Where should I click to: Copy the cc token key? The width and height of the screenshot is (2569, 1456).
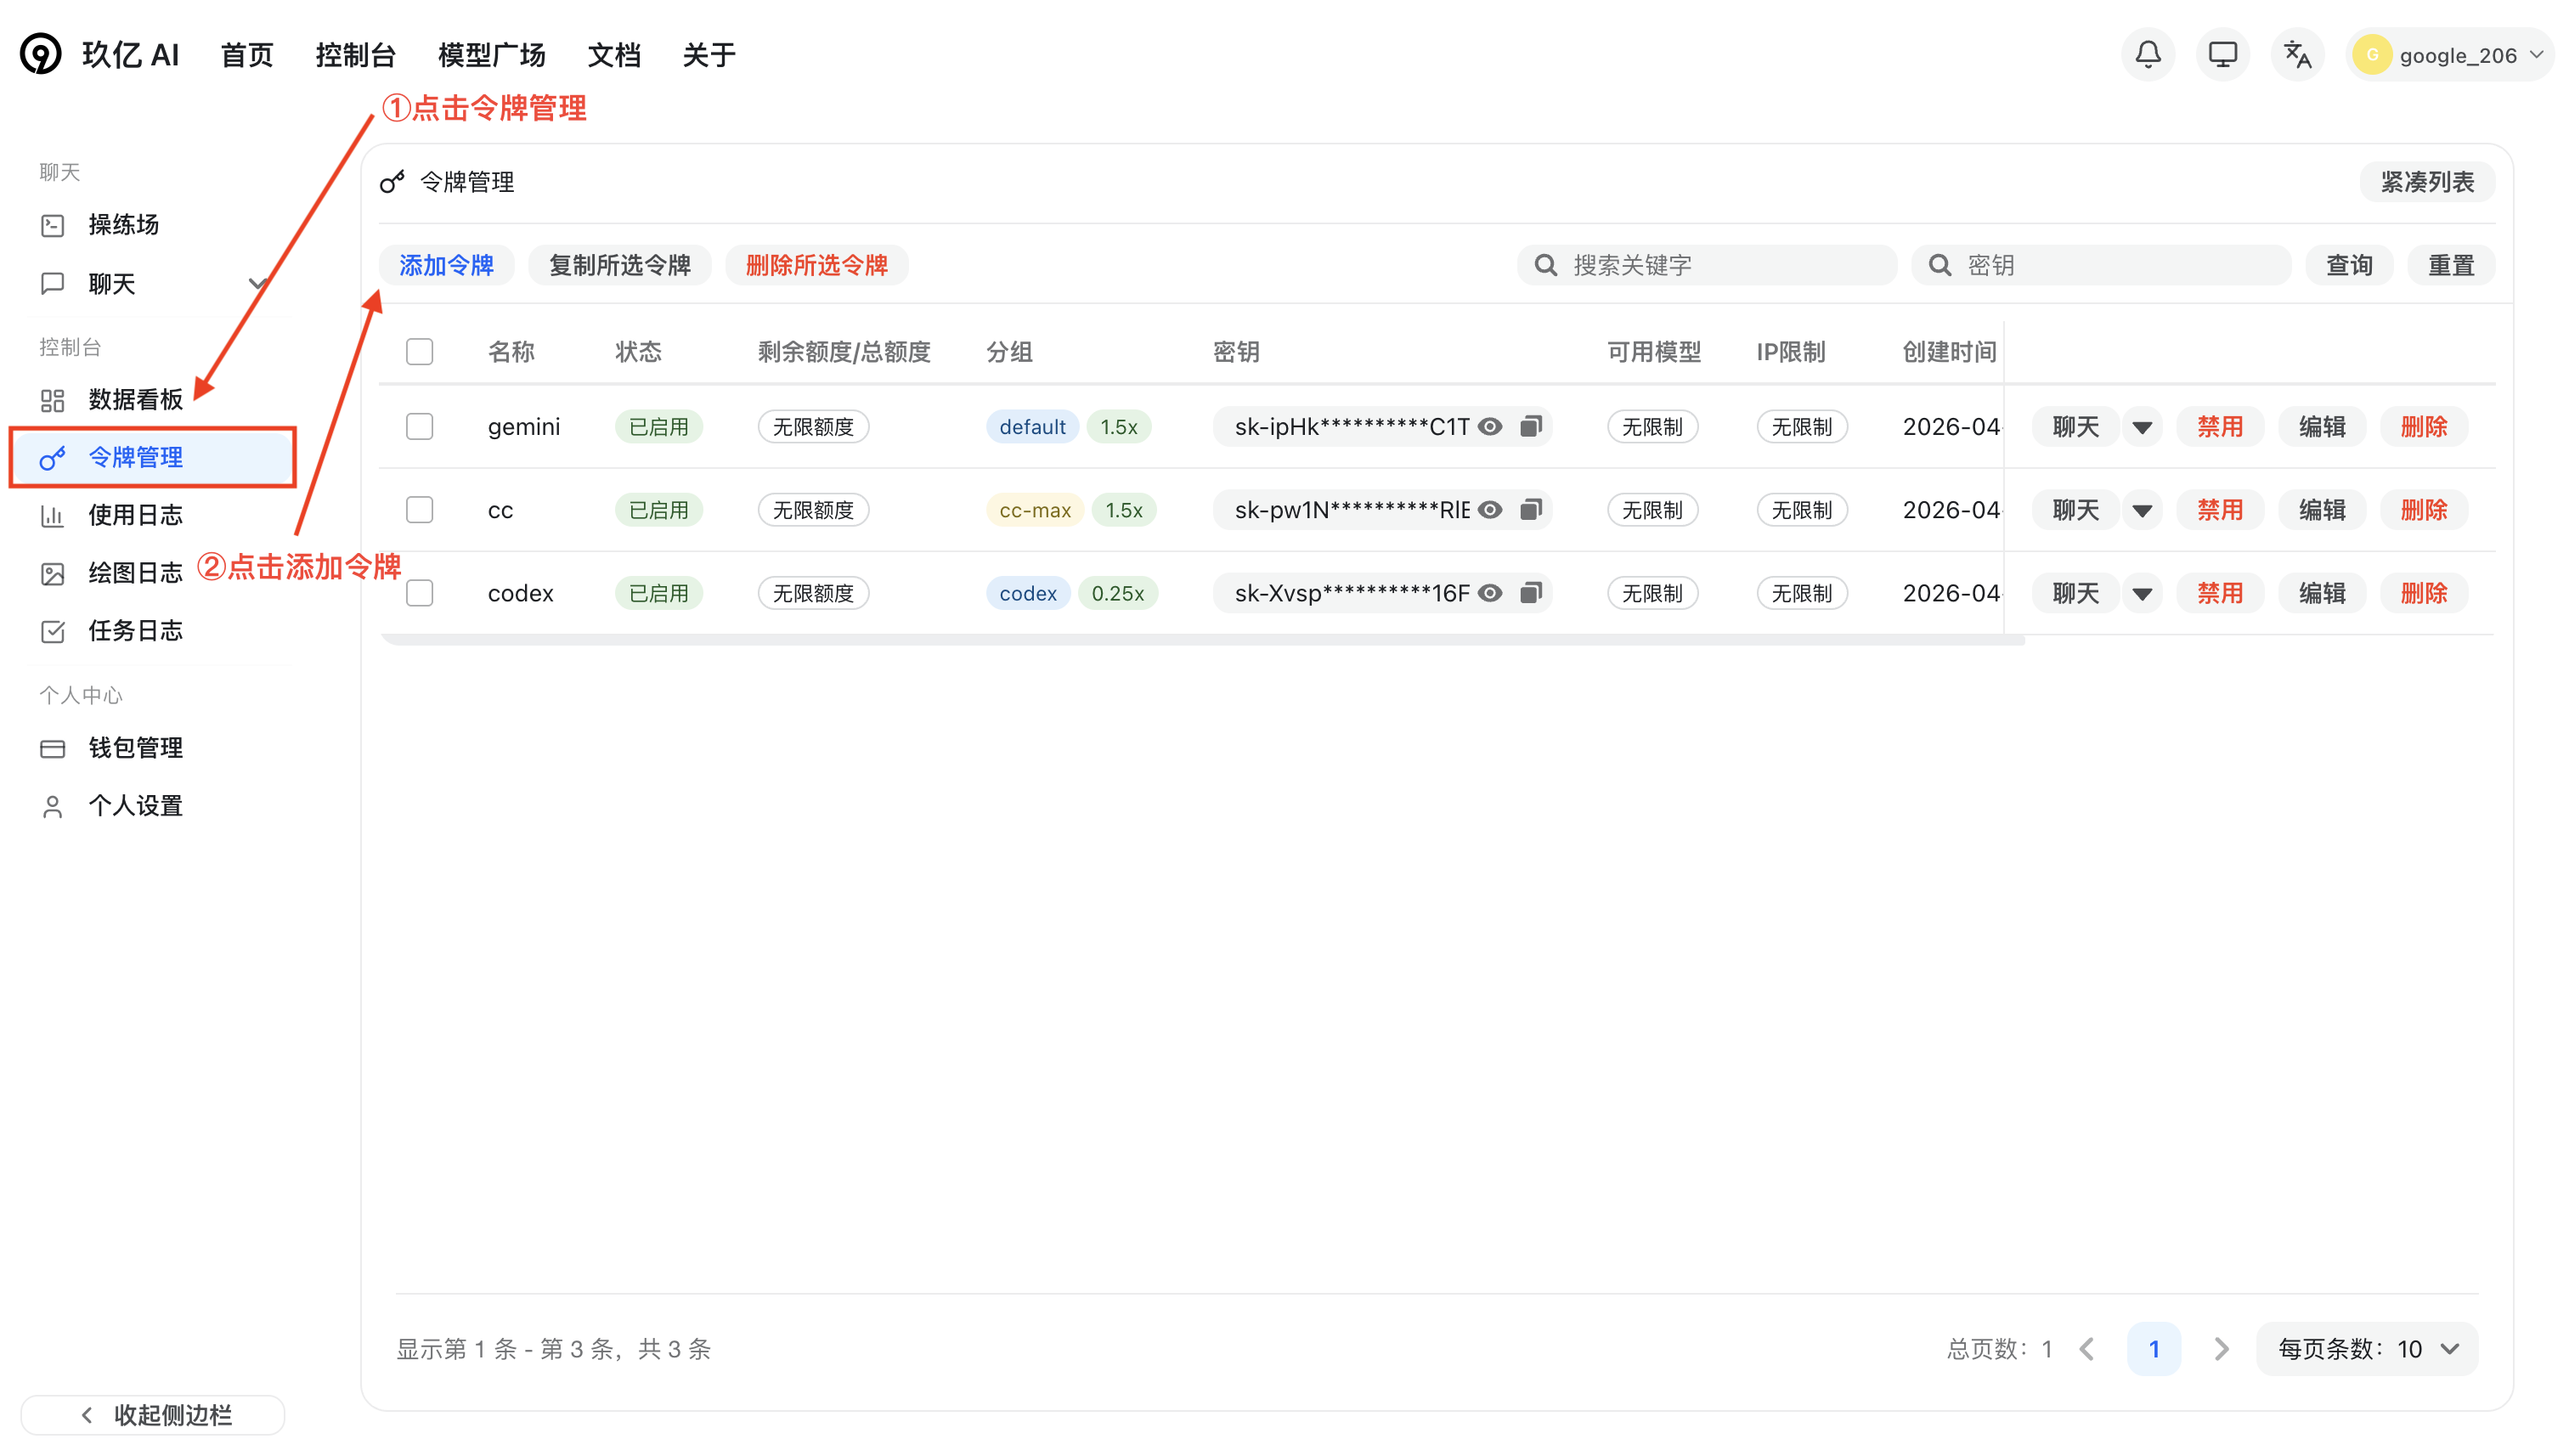1530,510
